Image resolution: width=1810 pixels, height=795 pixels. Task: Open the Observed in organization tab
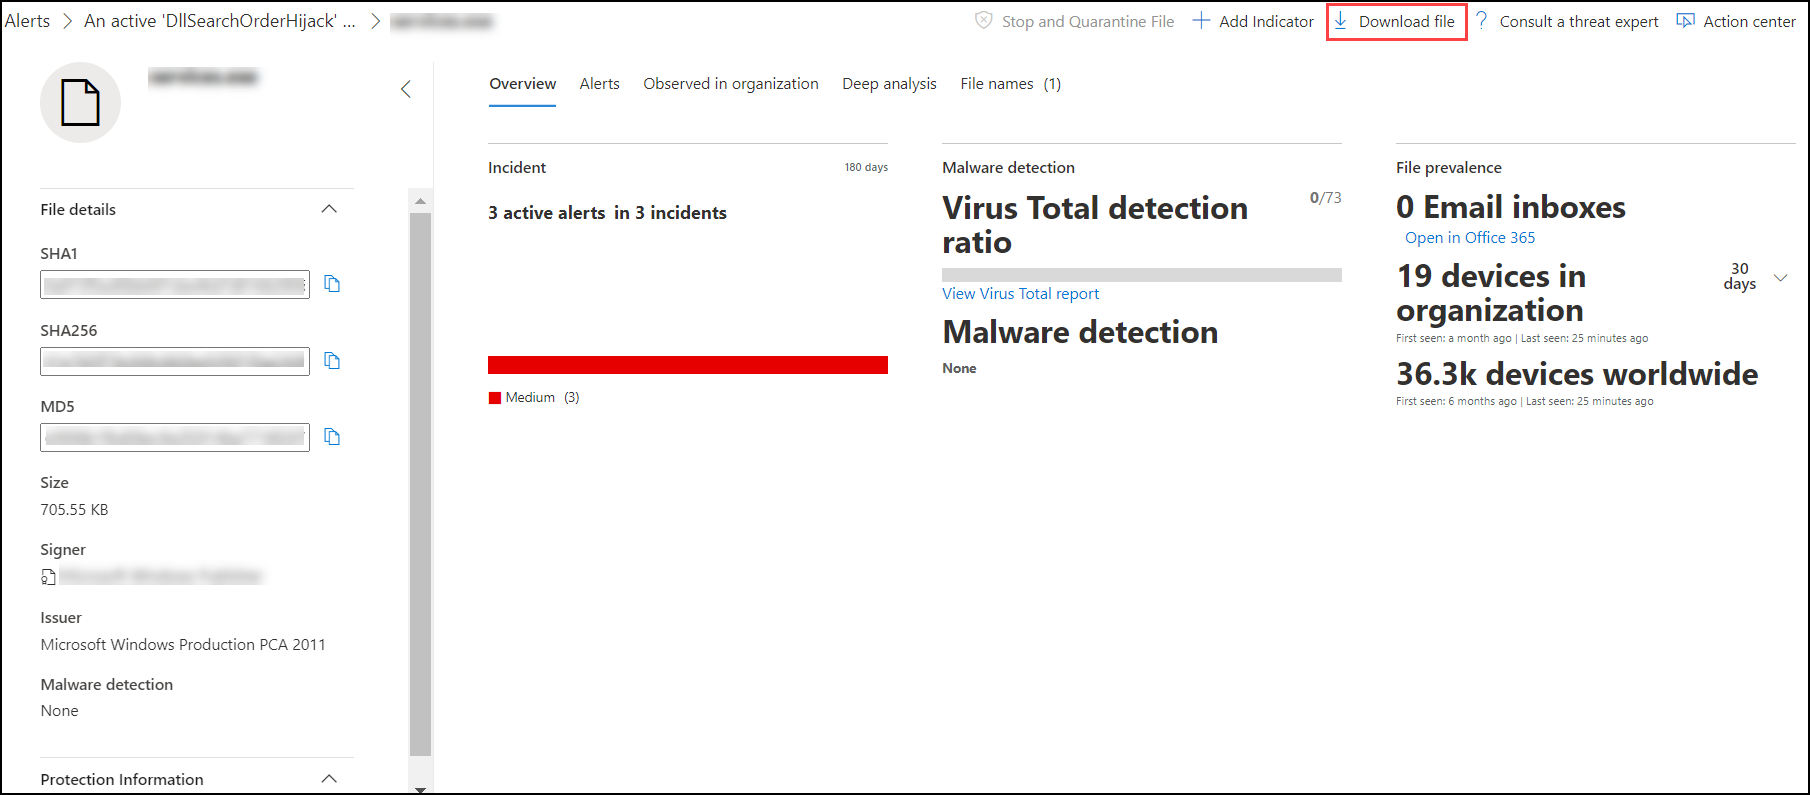point(731,84)
